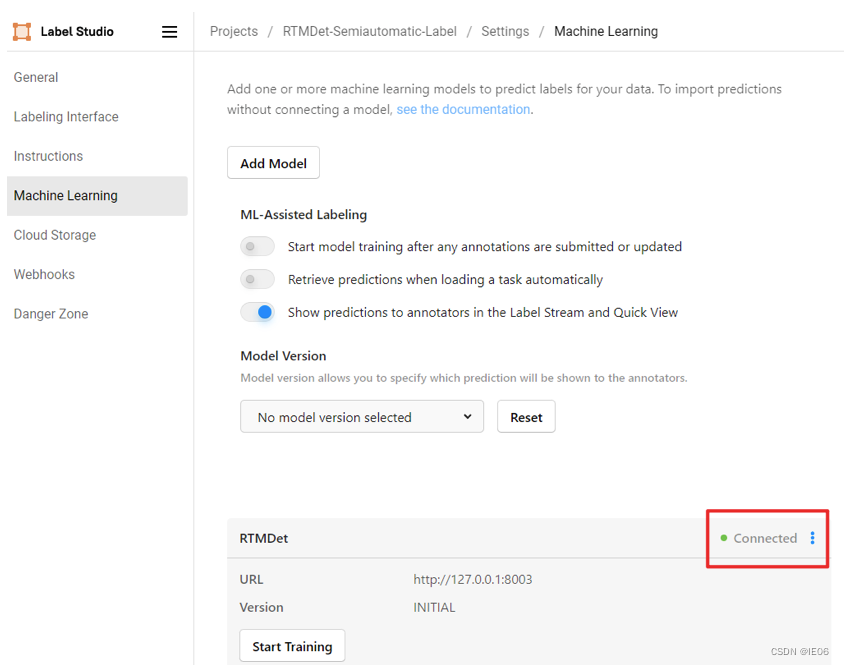Open the hamburger menu icon
844x665 pixels.
pos(170,32)
